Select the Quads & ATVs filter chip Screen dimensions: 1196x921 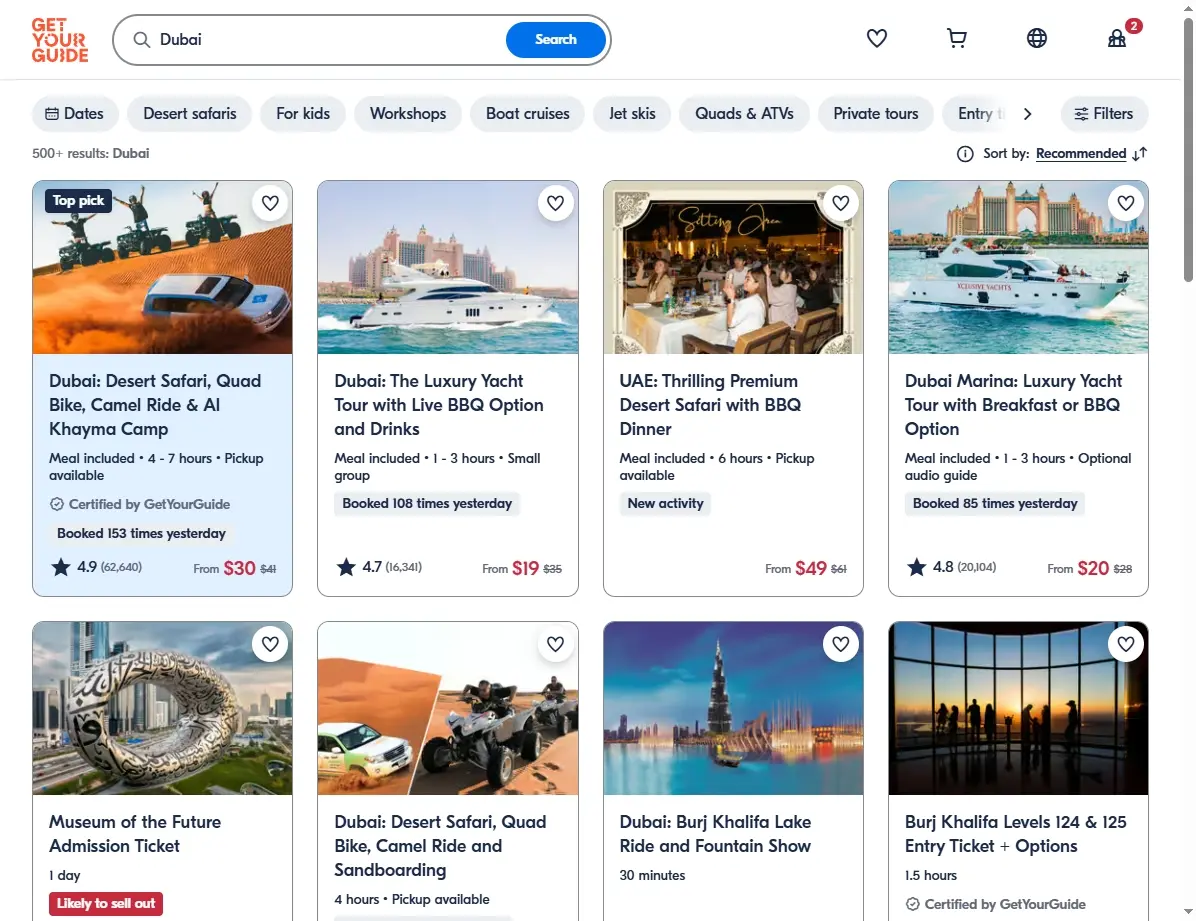(744, 114)
